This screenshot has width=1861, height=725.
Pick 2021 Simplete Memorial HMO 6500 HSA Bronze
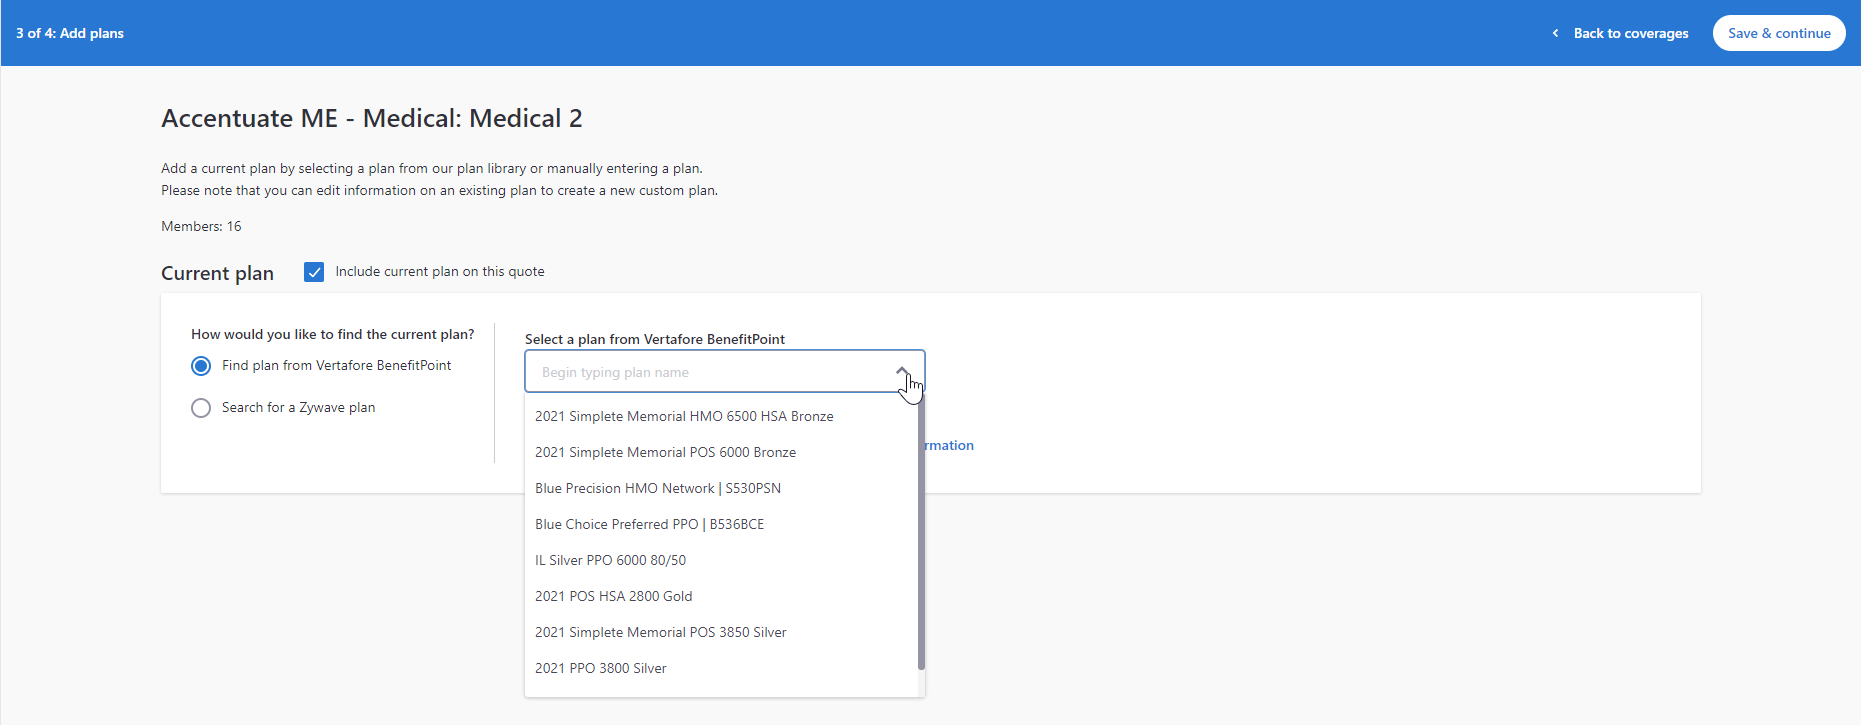684,416
